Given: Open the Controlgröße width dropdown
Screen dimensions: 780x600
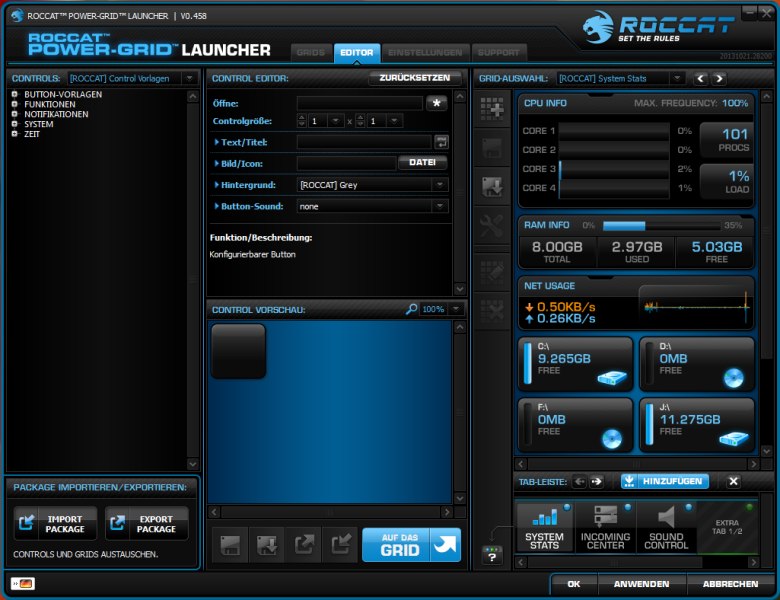Looking at the screenshot, I should point(336,121).
